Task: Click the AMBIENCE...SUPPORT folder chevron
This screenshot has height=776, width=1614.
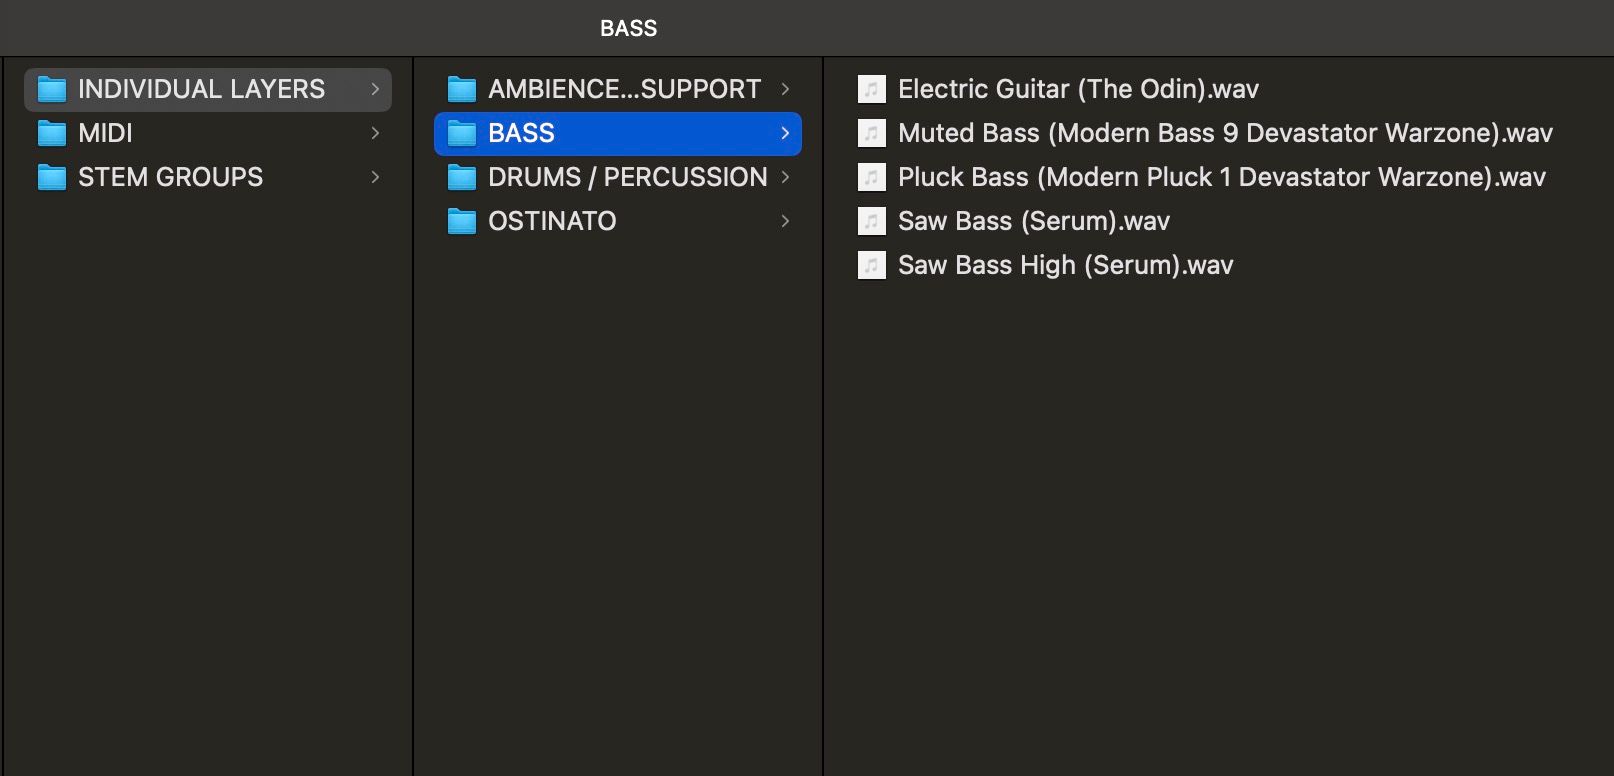Action: click(x=785, y=89)
